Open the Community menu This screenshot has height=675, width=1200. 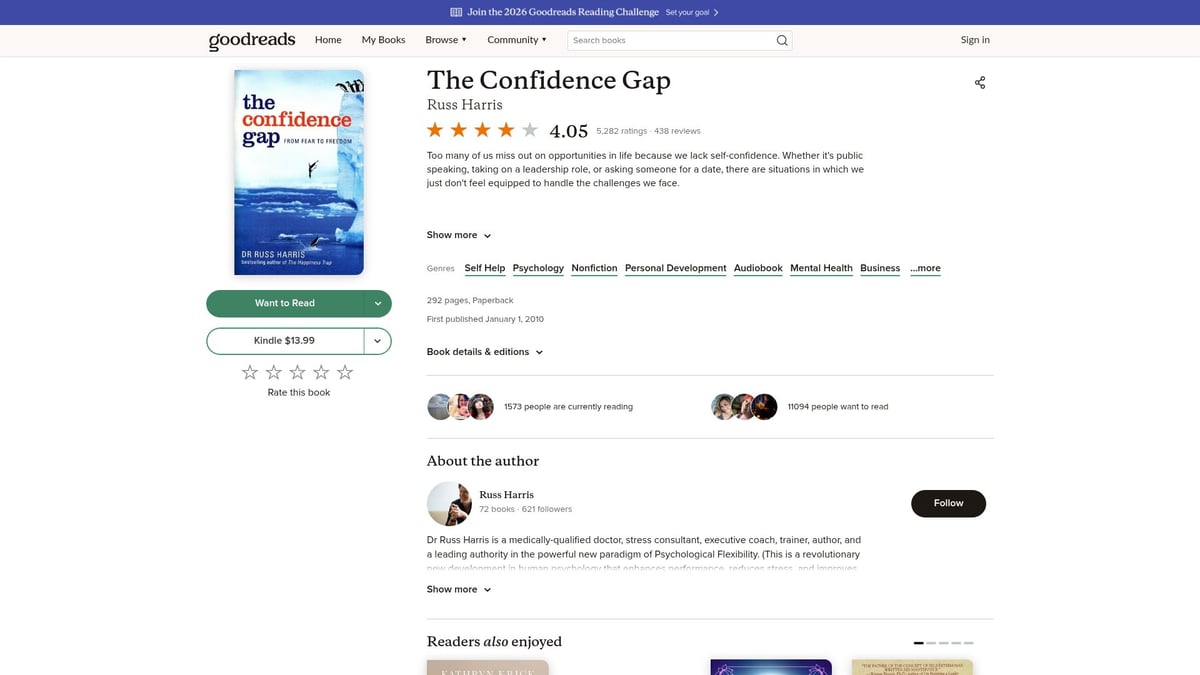(x=516, y=40)
